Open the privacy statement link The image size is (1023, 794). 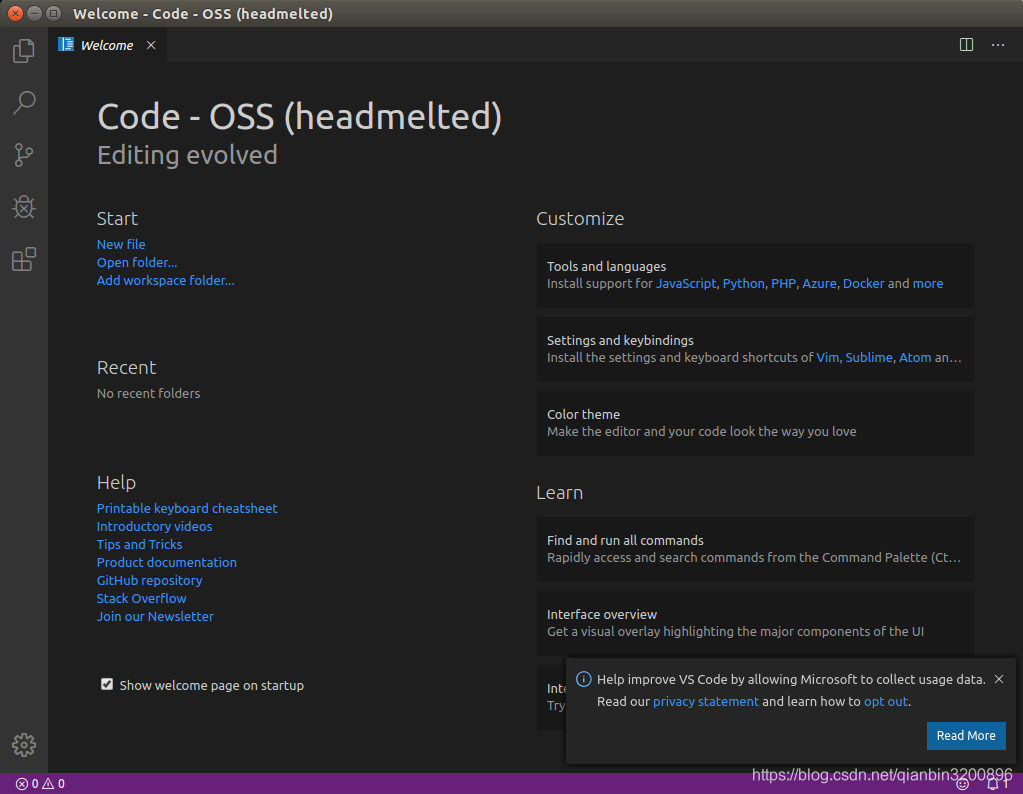[705, 701]
